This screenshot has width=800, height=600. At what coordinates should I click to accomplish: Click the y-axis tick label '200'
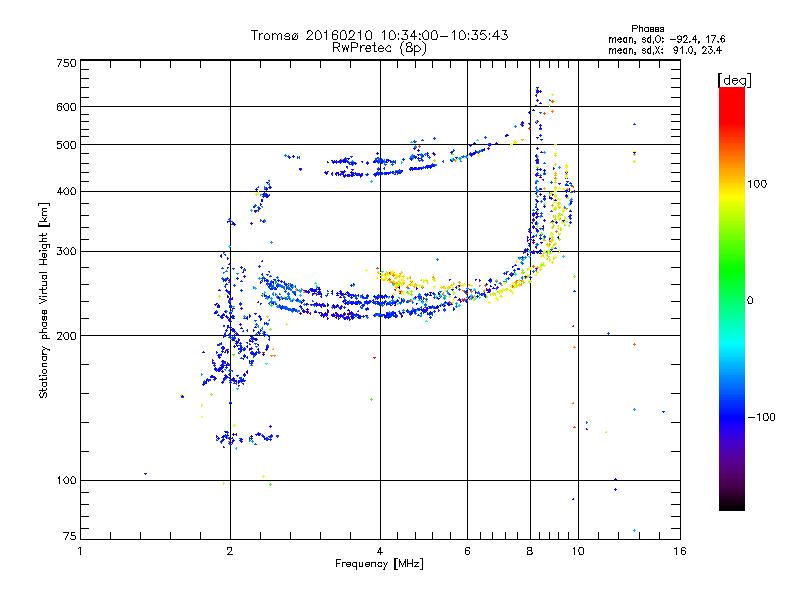pyautogui.click(x=67, y=336)
